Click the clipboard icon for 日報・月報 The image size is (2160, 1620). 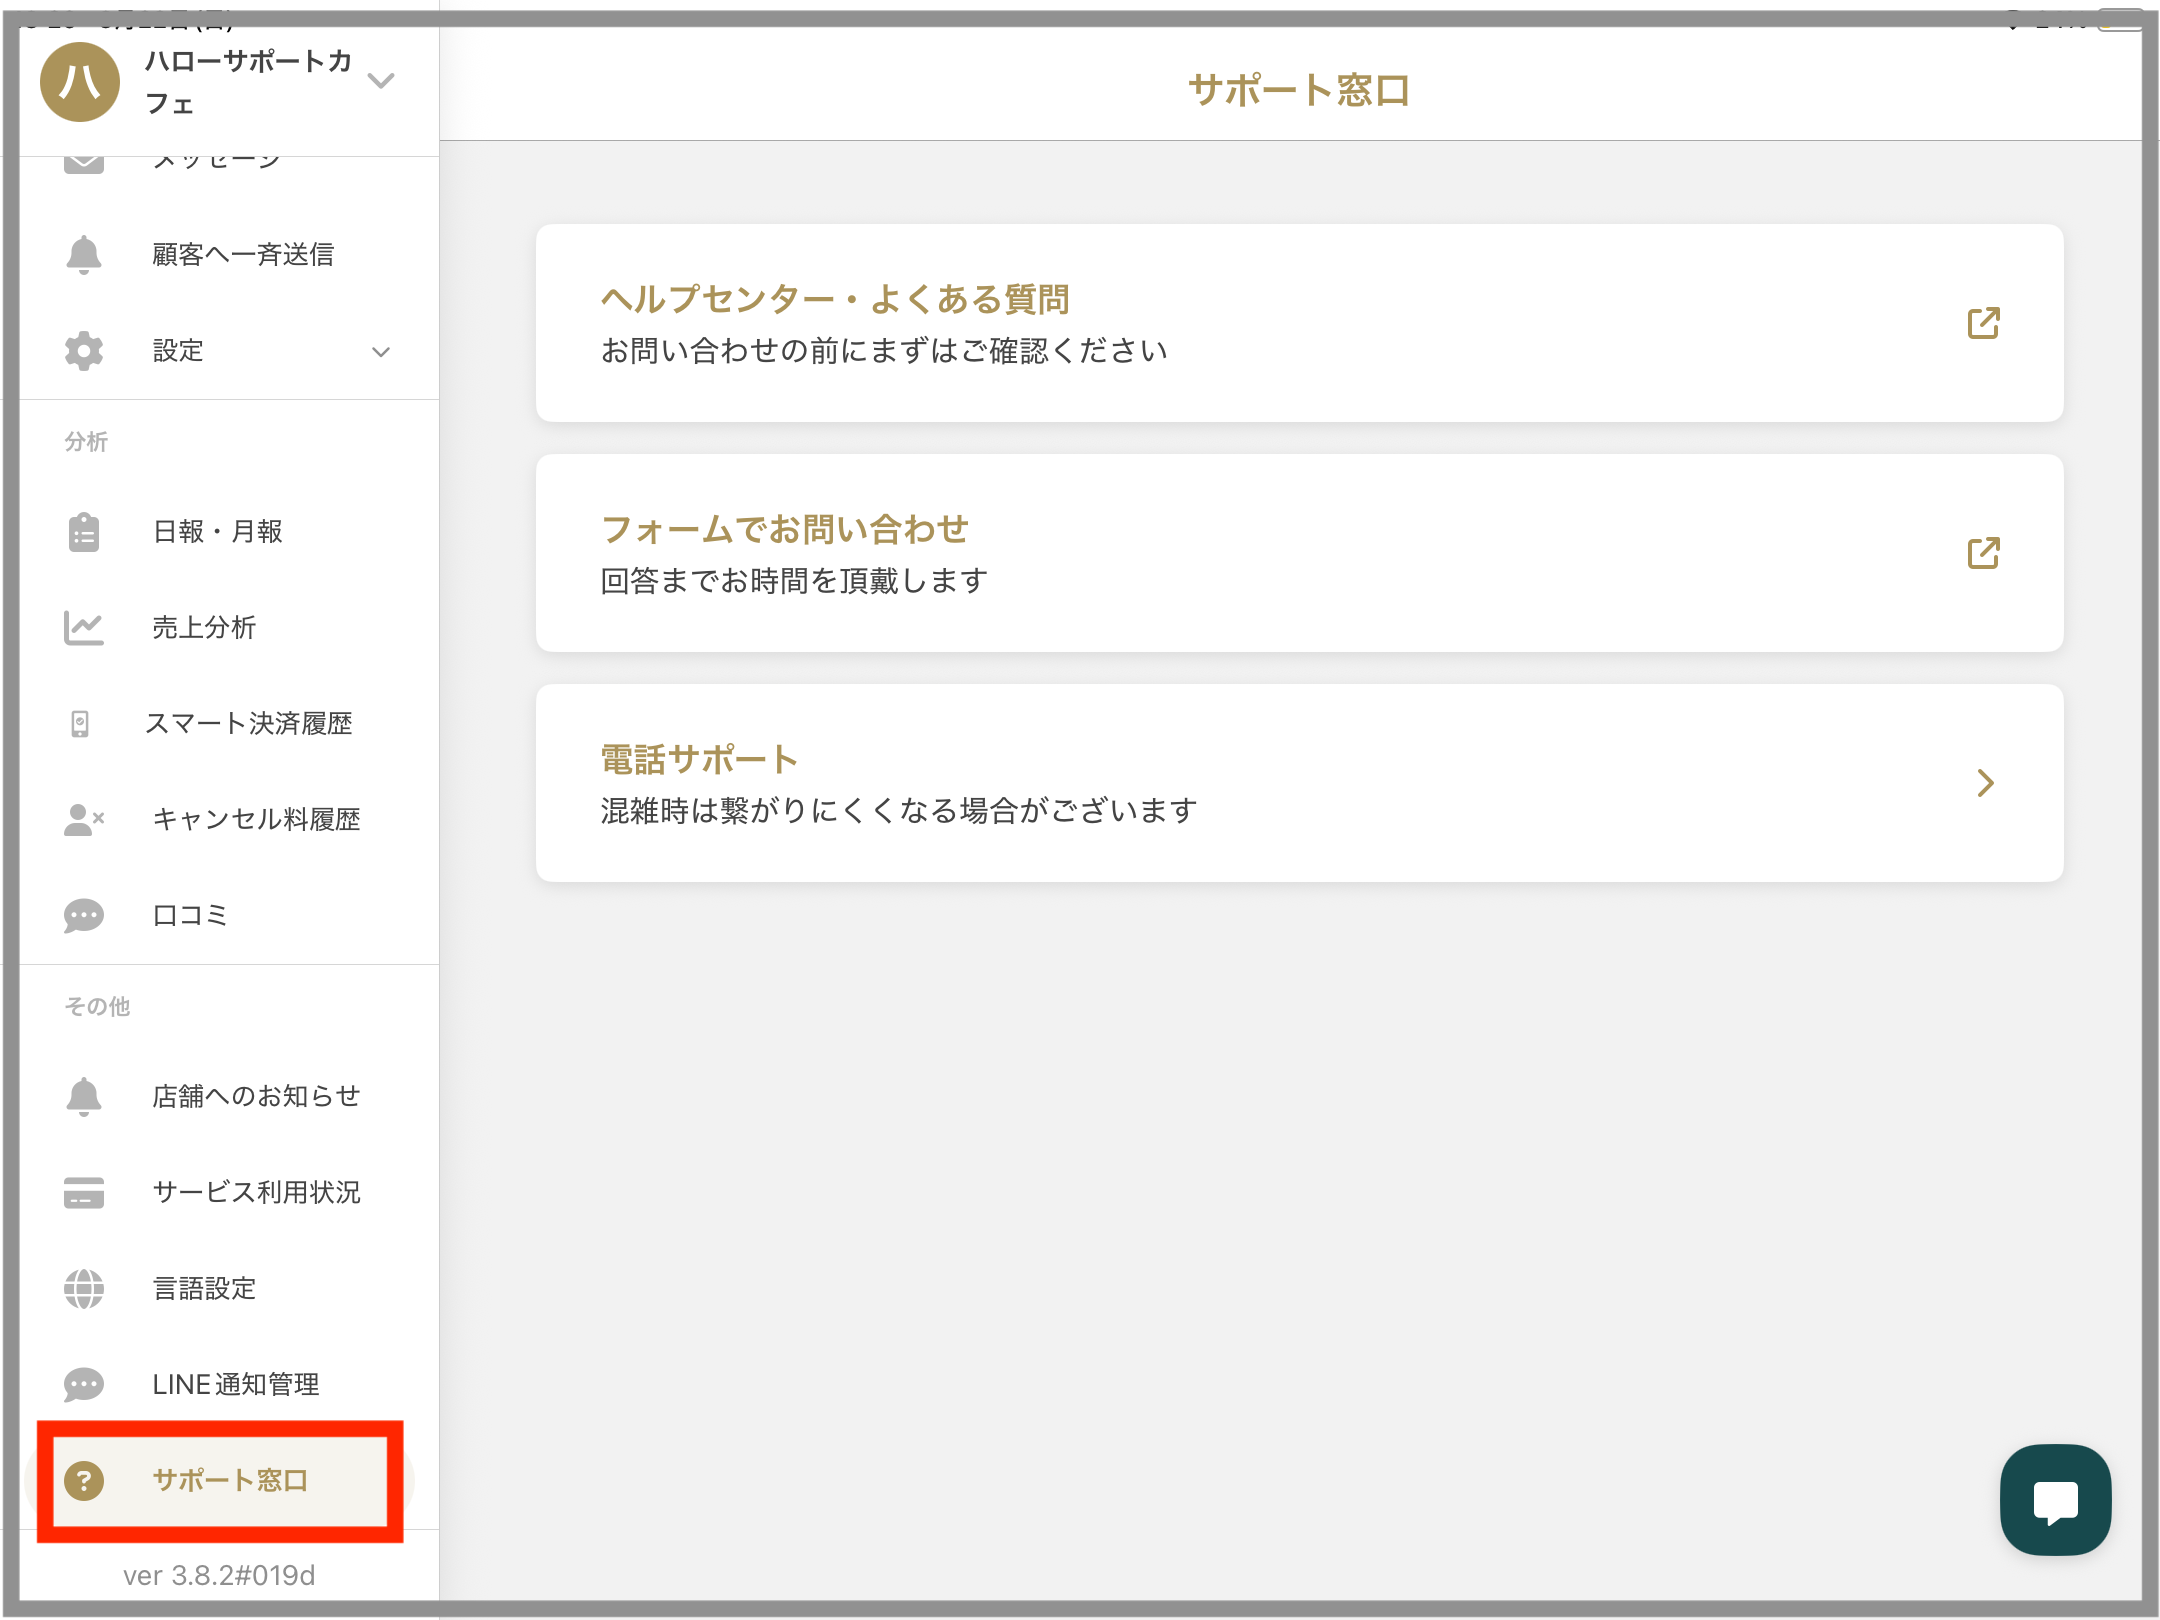pos(84,532)
